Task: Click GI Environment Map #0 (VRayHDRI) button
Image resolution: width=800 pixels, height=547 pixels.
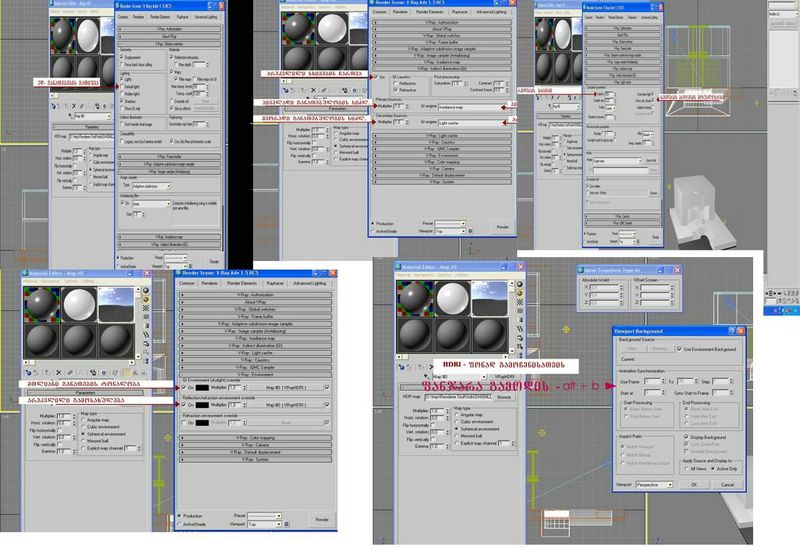Action: (x=286, y=388)
